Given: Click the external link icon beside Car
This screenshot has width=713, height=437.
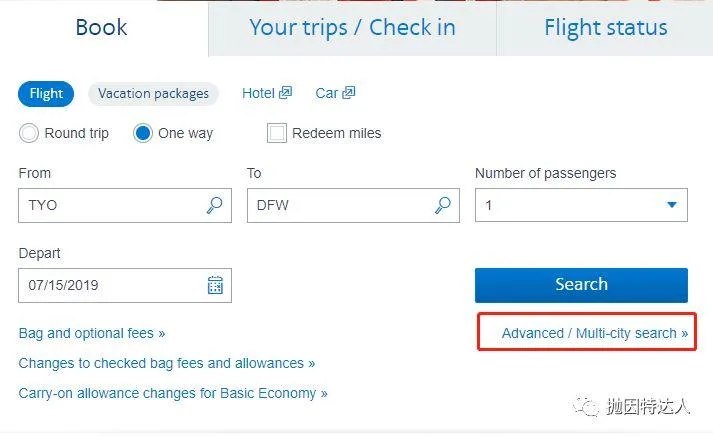Looking at the screenshot, I should tap(348, 93).
